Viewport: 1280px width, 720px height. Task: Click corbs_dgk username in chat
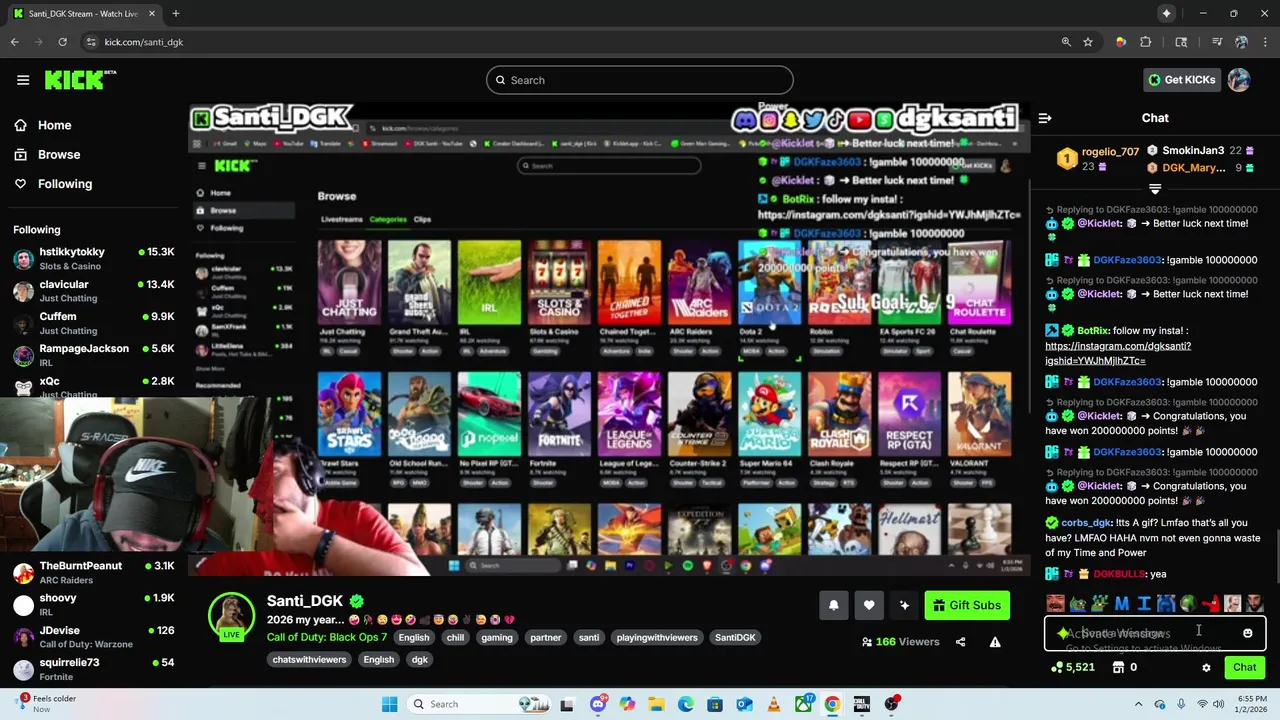(1086, 523)
